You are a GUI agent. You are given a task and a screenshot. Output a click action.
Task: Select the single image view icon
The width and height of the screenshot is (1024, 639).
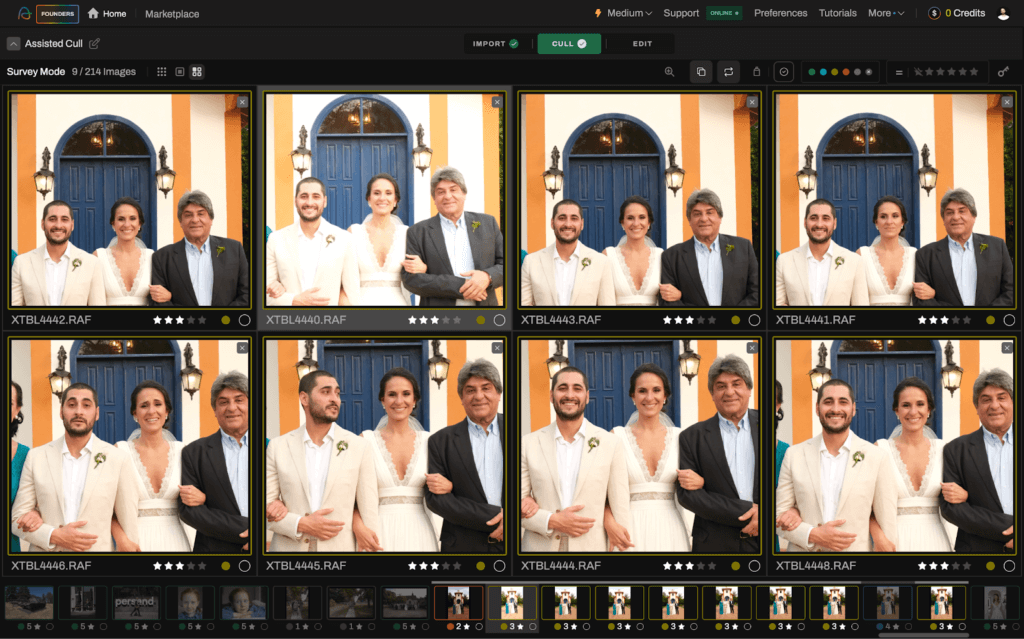[179, 72]
